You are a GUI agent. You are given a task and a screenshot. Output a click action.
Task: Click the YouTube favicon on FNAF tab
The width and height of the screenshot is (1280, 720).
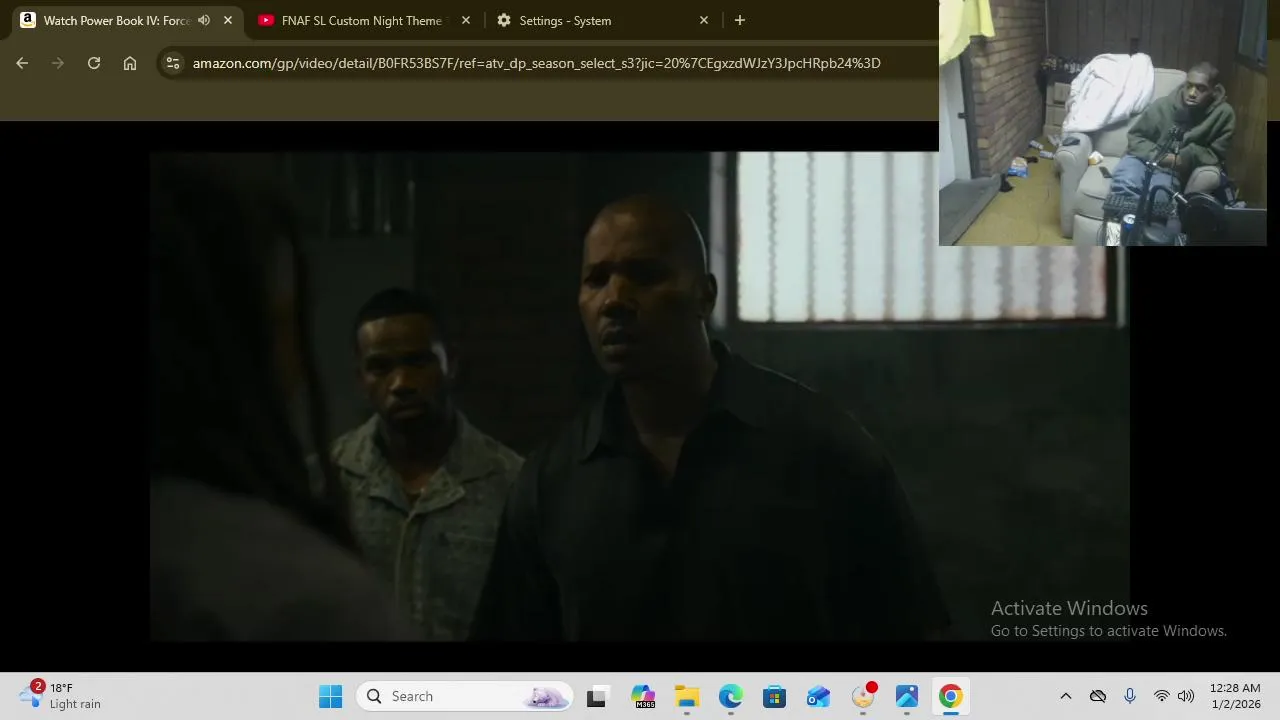pyautogui.click(x=266, y=20)
